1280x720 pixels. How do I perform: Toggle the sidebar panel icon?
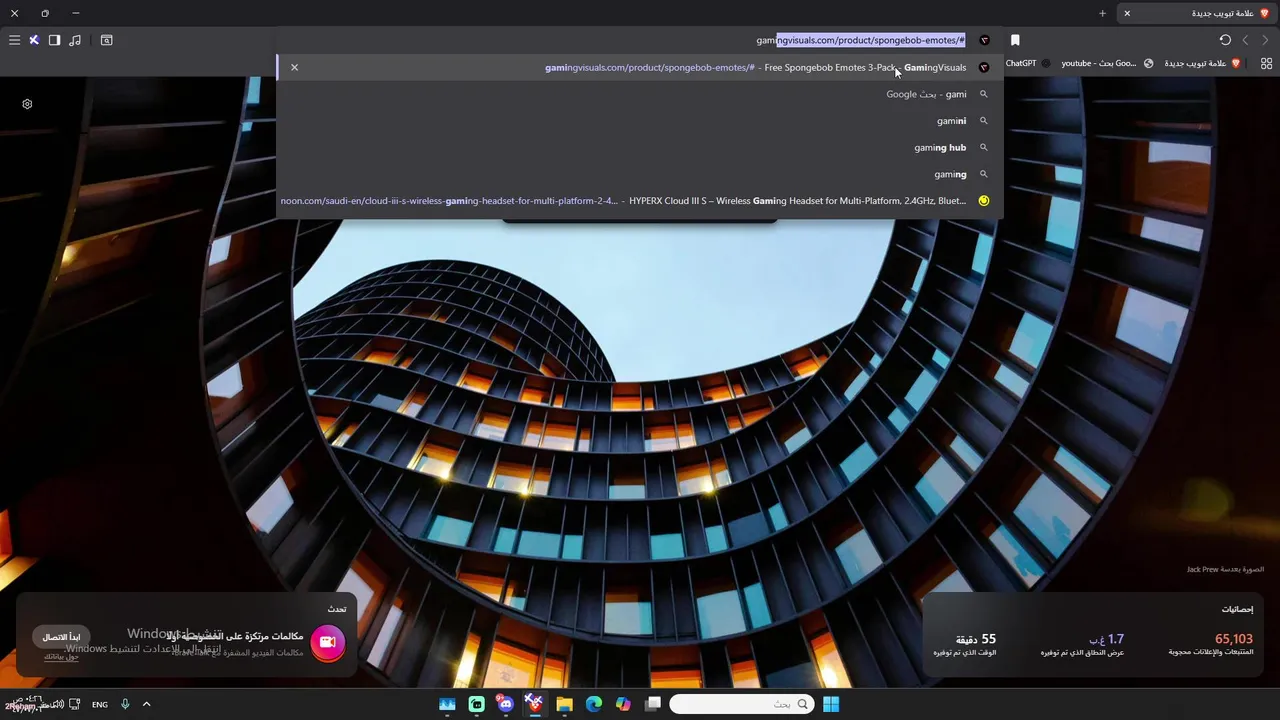click(x=54, y=40)
